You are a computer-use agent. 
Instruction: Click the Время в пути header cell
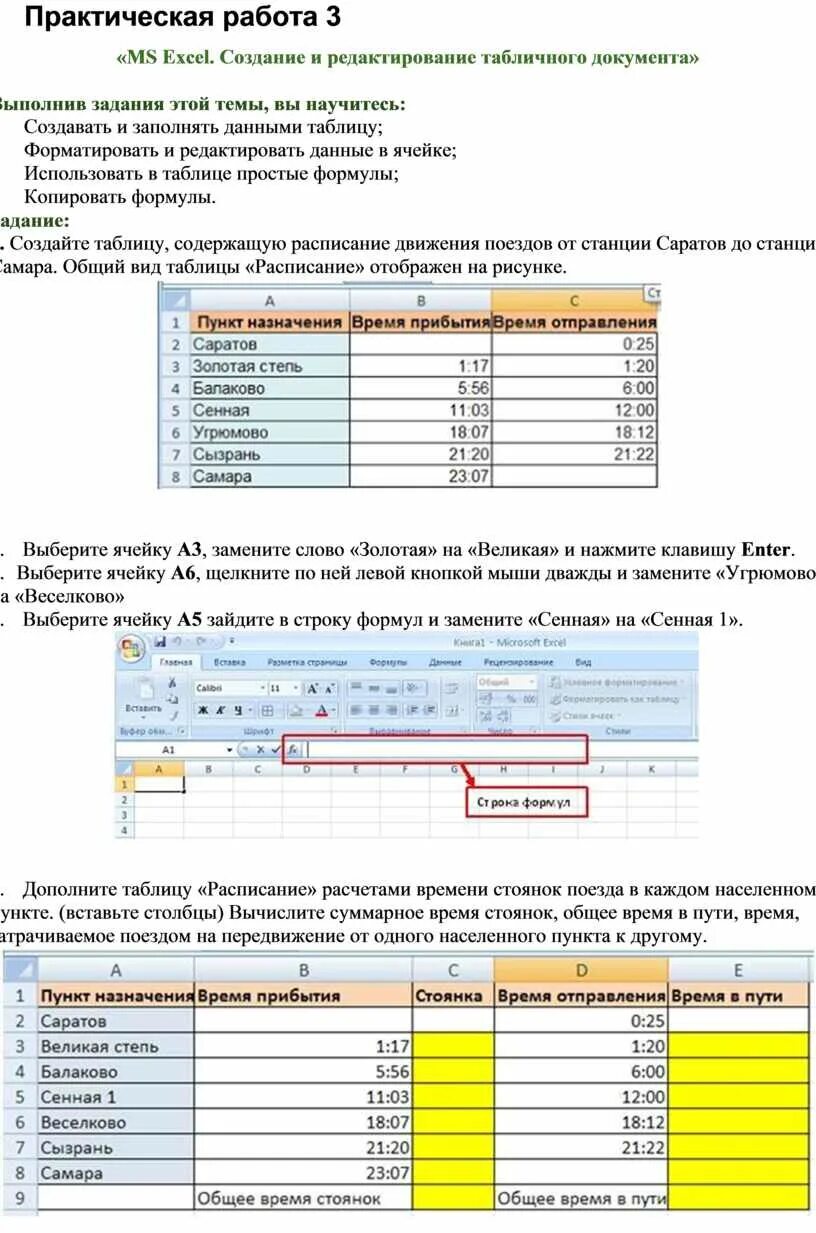click(x=739, y=995)
